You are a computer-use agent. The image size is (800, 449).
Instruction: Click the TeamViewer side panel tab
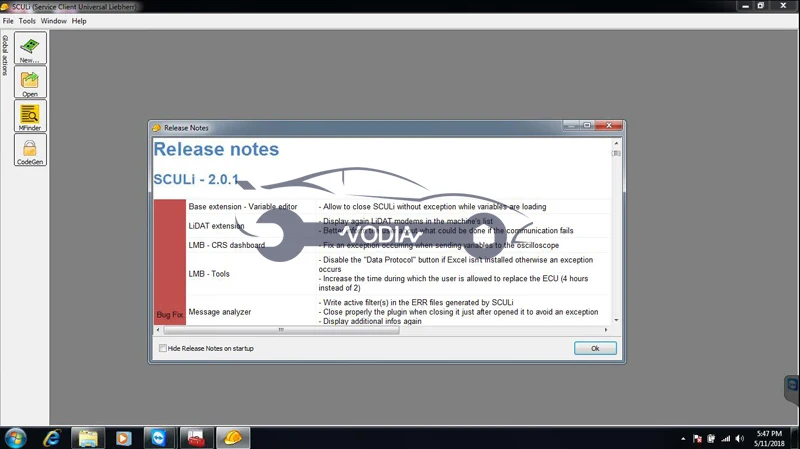(x=792, y=389)
